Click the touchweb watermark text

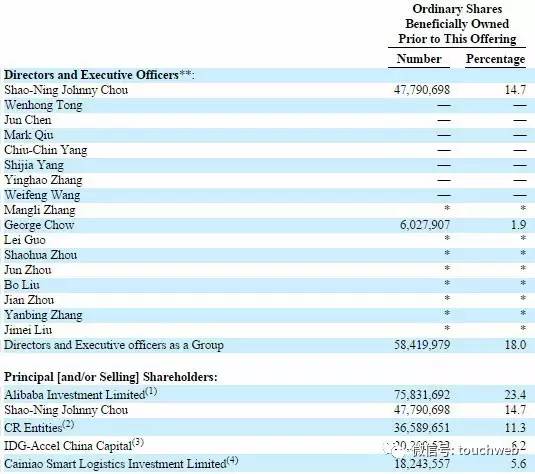(489, 450)
